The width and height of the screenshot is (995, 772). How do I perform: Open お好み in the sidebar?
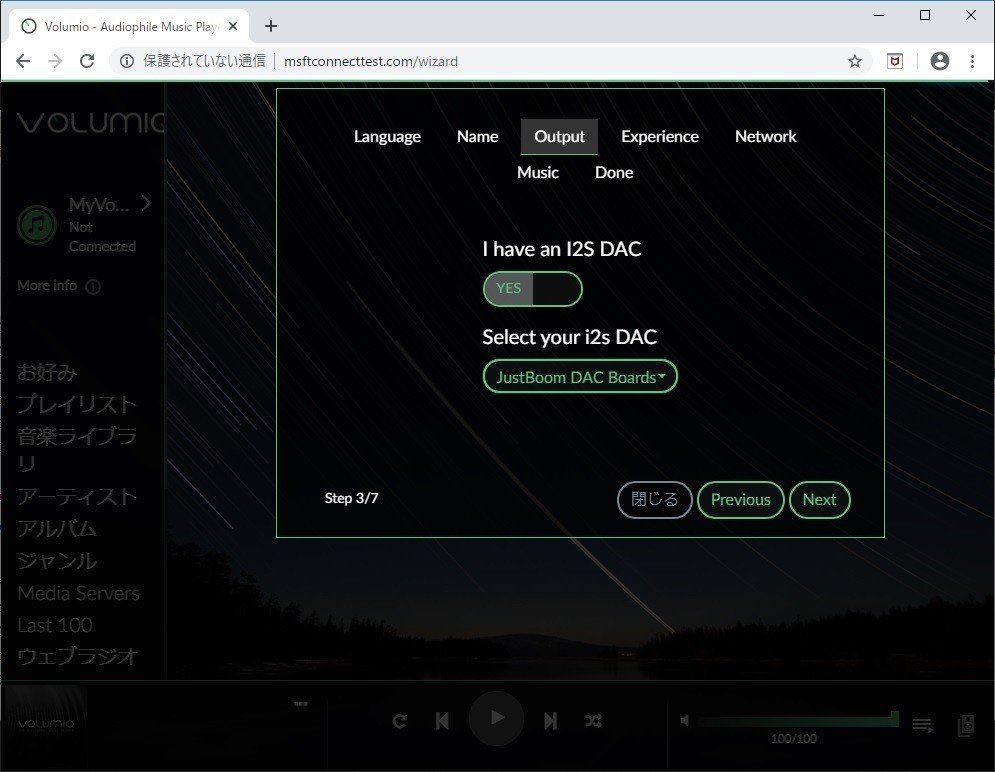[47, 372]
